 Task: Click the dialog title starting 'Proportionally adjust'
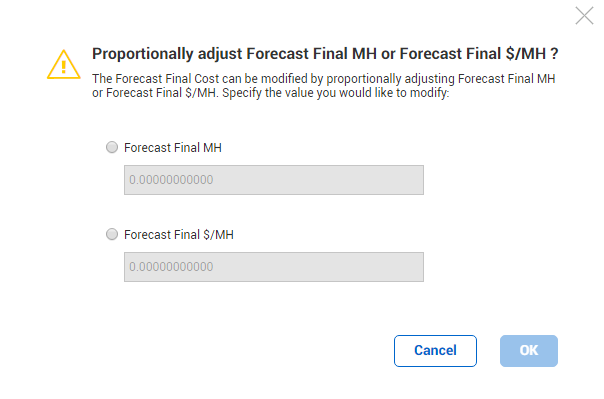[x=325, y=54]
